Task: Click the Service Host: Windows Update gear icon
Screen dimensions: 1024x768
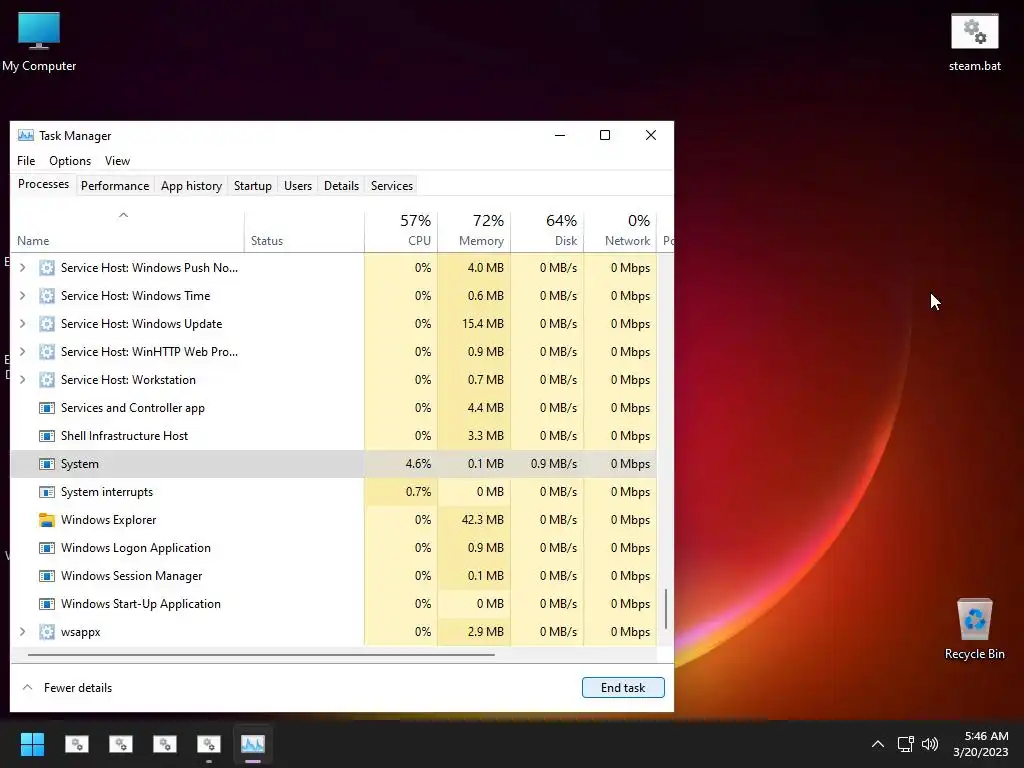Action: (x=46, y=324)
